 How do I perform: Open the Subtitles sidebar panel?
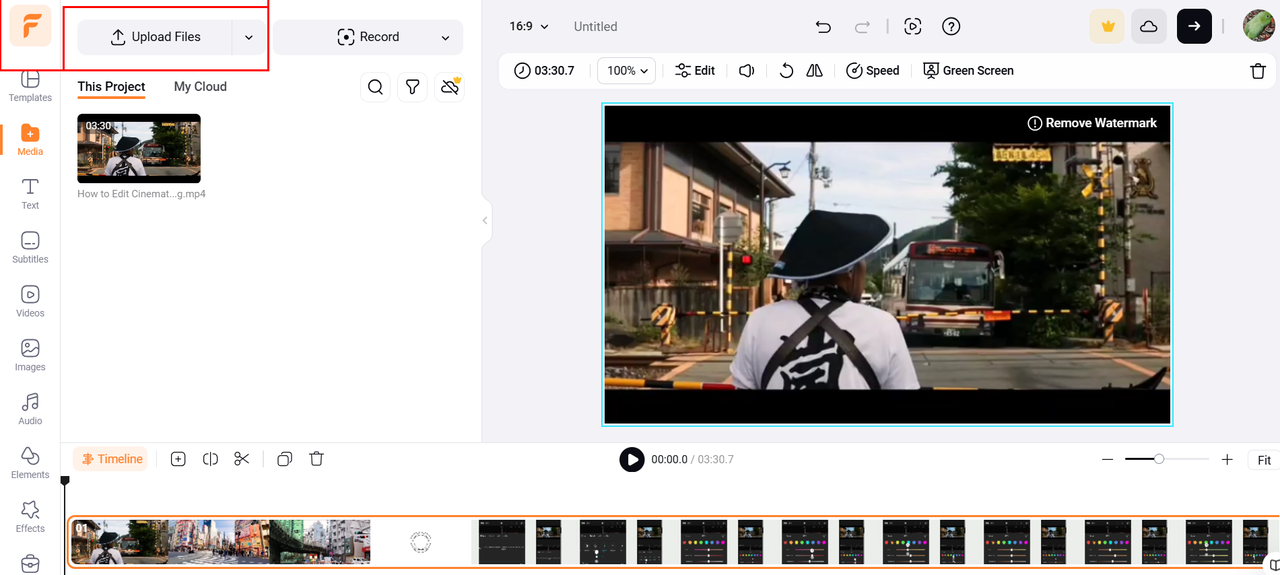pos(30,248)
